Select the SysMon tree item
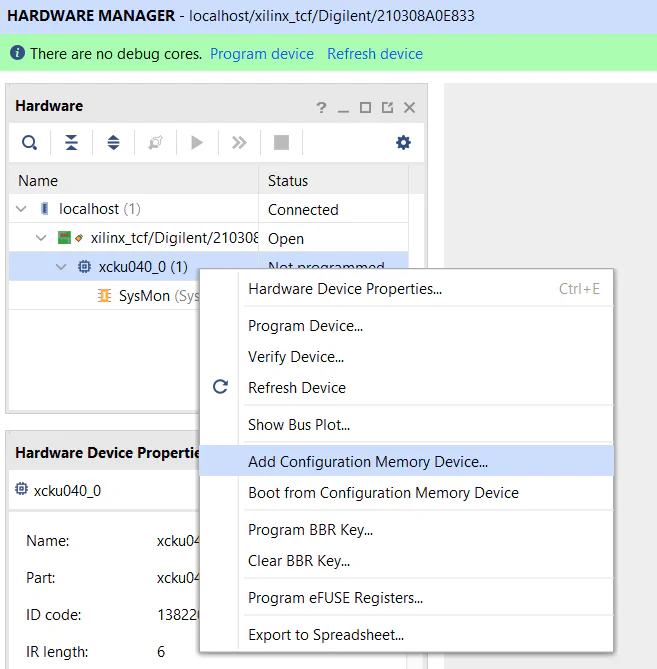The width and height of the screenshot is (657, 669). pos(143,296)
